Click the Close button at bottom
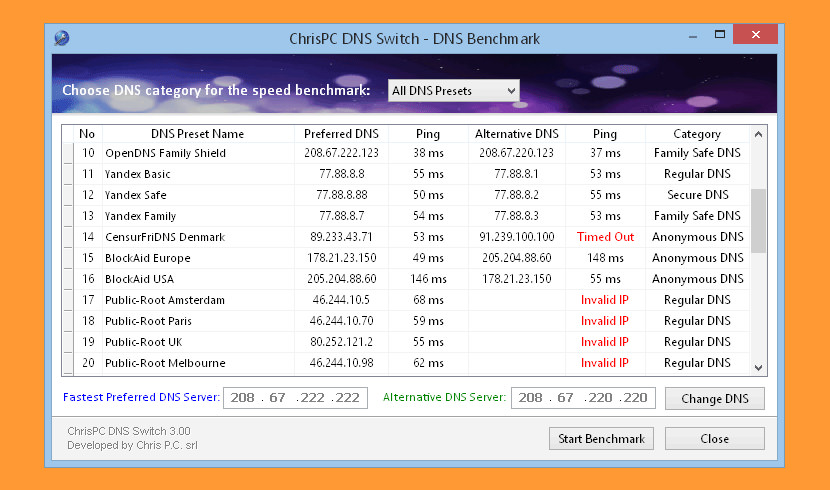 pos(715,439)
